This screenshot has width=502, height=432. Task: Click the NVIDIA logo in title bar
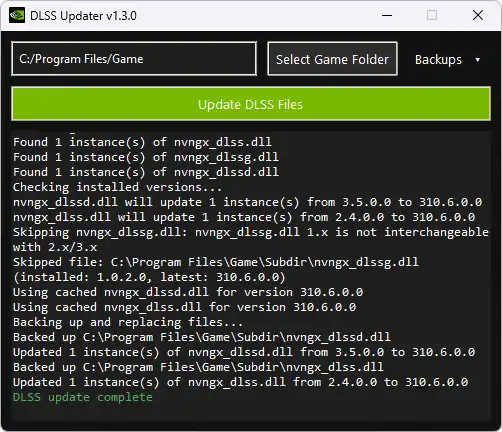pyautogui.click(x=17, y=15)
